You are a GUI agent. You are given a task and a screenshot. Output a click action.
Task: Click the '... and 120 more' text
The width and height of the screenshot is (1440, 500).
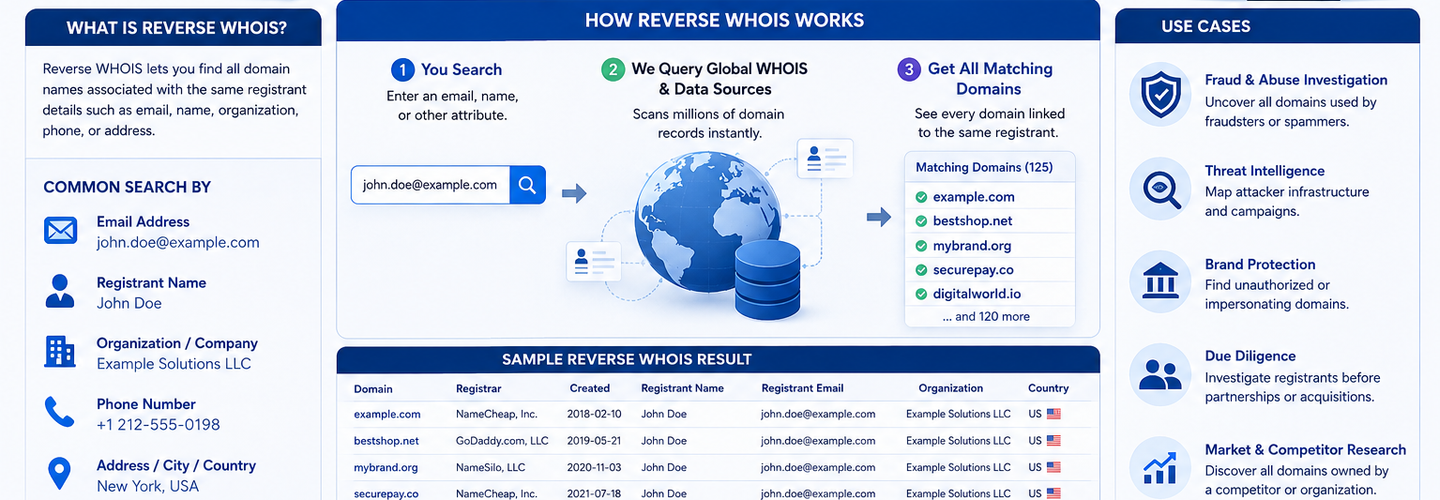coord(985,317)
